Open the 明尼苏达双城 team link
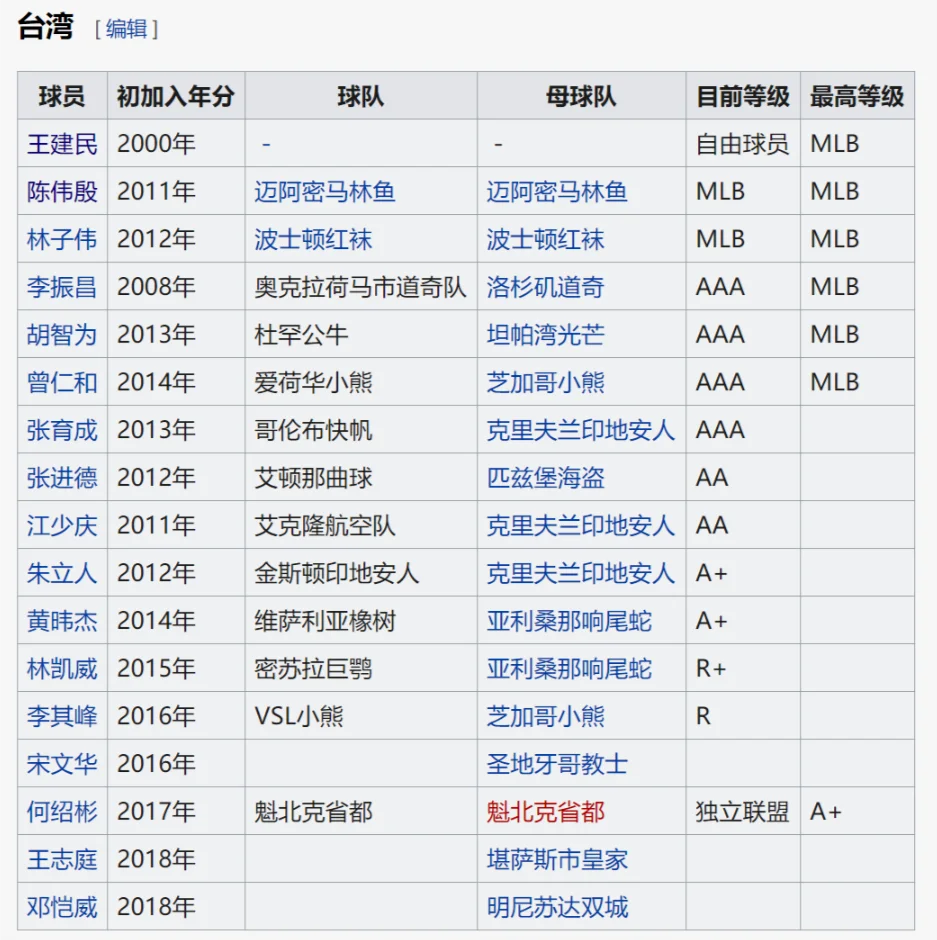Screen dimensions: 937x940 (x=557, y=907)
